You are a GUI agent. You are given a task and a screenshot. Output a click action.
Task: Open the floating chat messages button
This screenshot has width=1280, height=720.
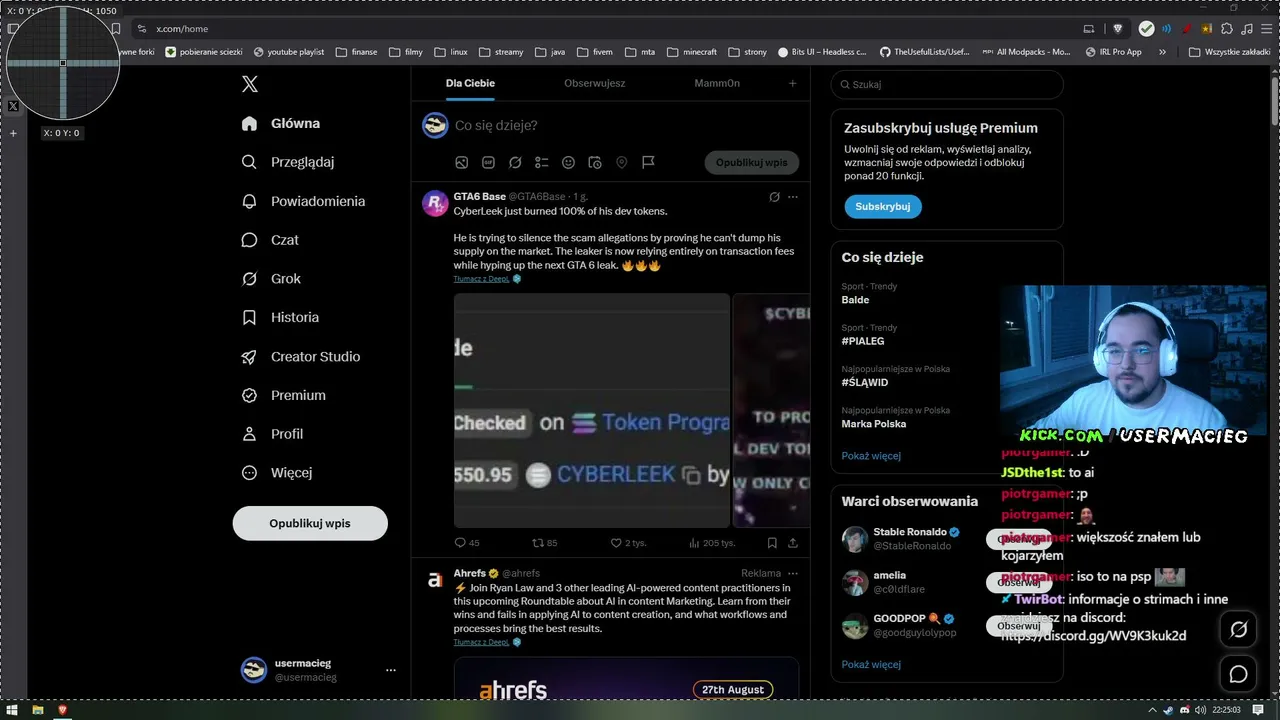(1238, 674)
